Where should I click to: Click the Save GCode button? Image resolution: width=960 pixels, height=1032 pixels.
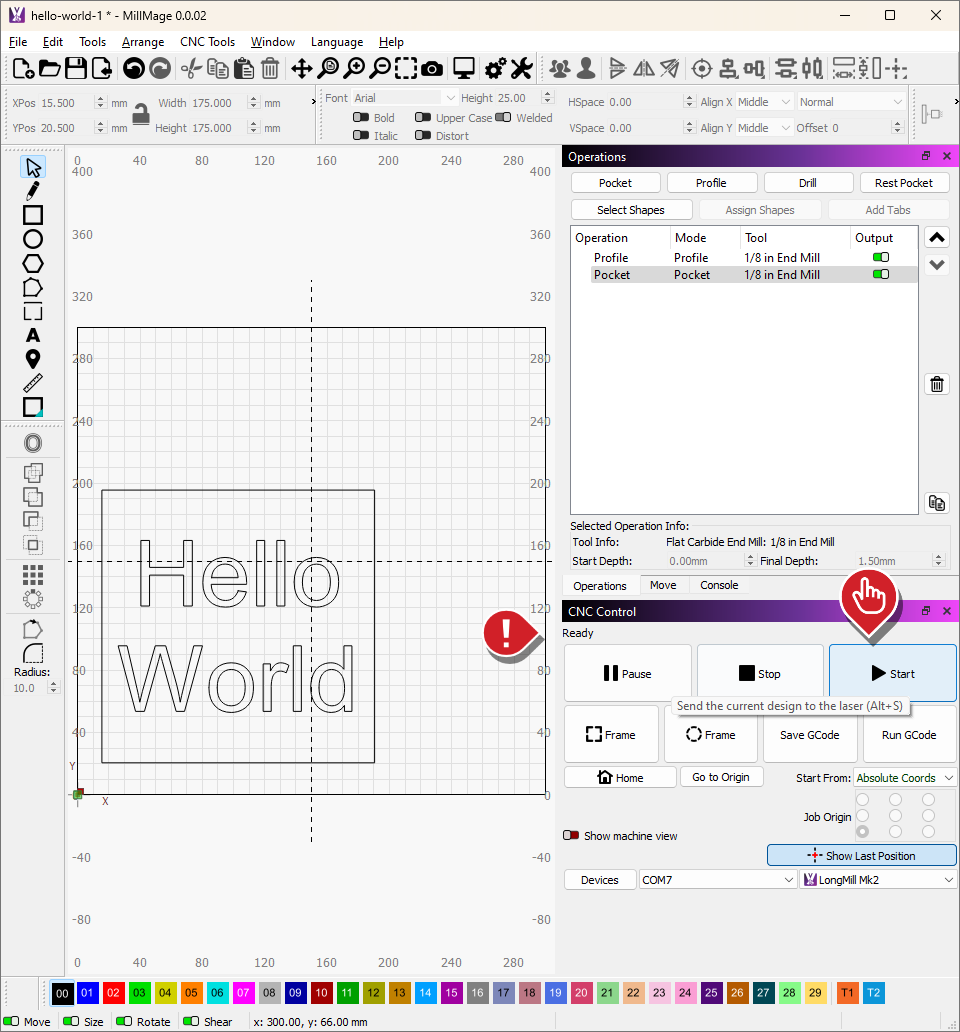[809, 735]
